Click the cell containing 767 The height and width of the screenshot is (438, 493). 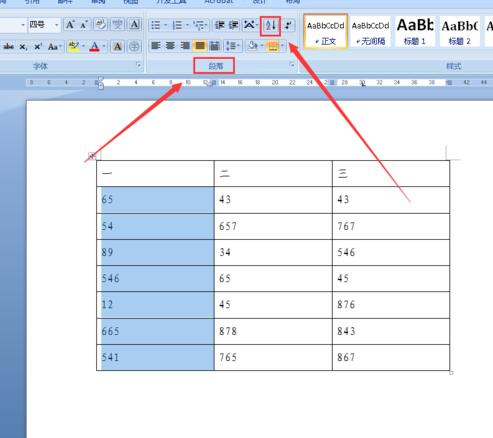(x=391, y=226)
